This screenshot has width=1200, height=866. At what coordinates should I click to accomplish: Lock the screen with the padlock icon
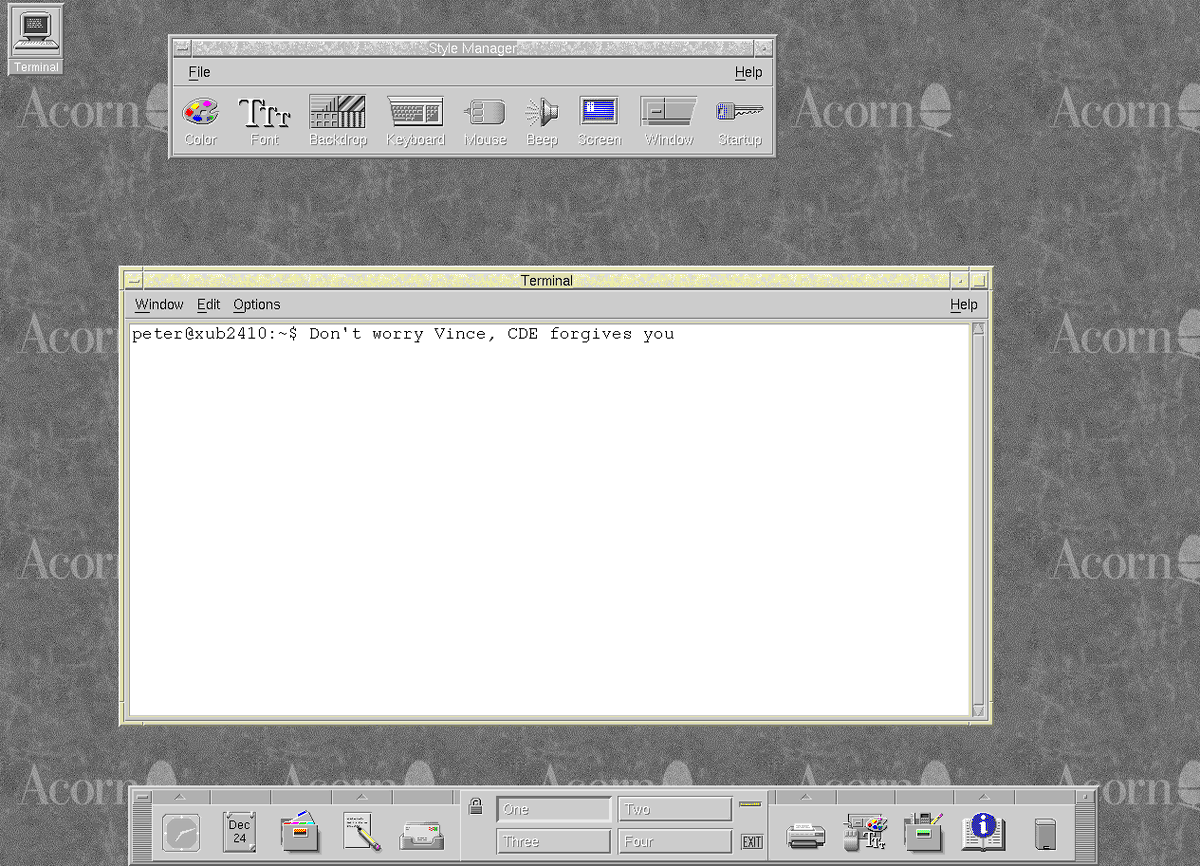coord(476,806)
